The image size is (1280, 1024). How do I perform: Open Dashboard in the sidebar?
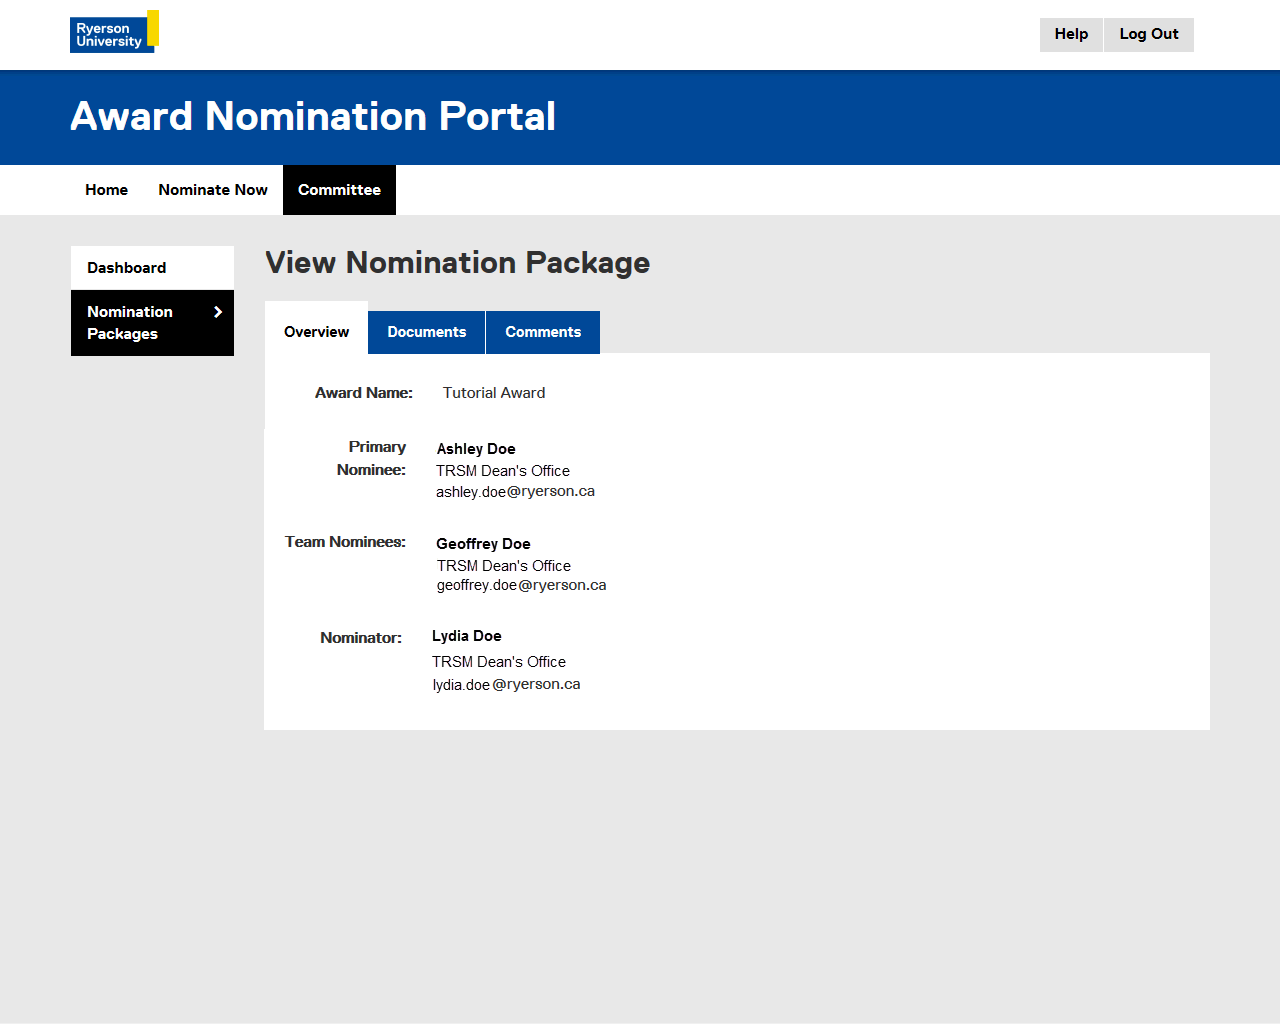tap(127, 268)
